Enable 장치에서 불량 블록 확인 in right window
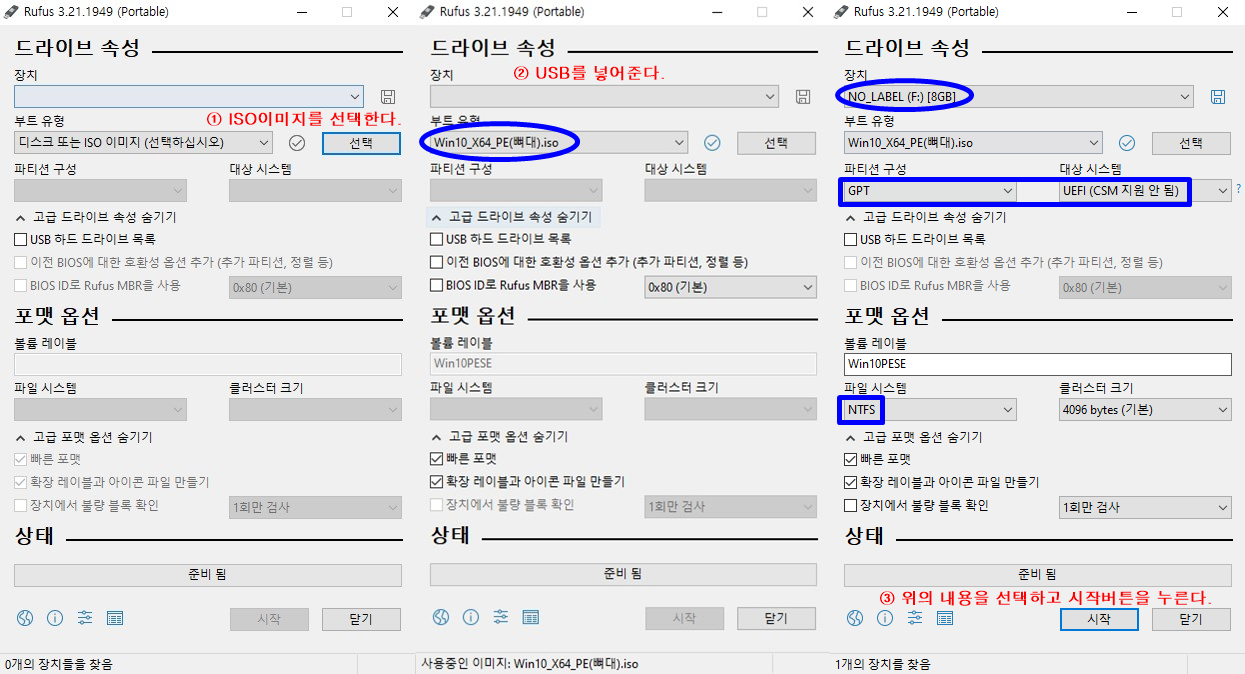The height and width of the screenshot is (674, 1245). [x=851, y=506]
